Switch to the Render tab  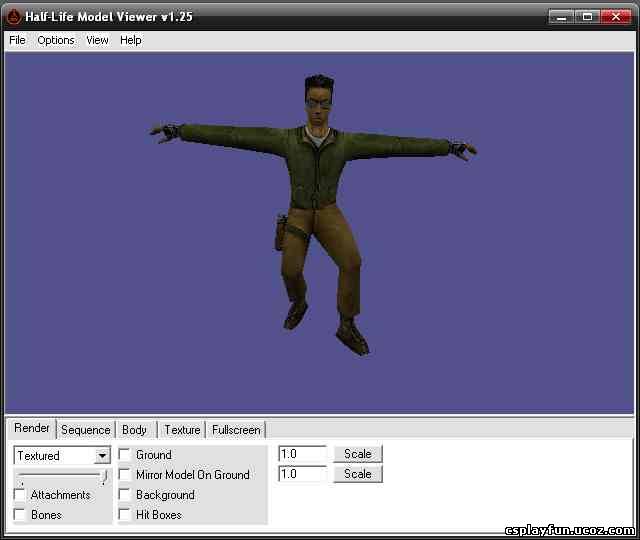(32, 428)
